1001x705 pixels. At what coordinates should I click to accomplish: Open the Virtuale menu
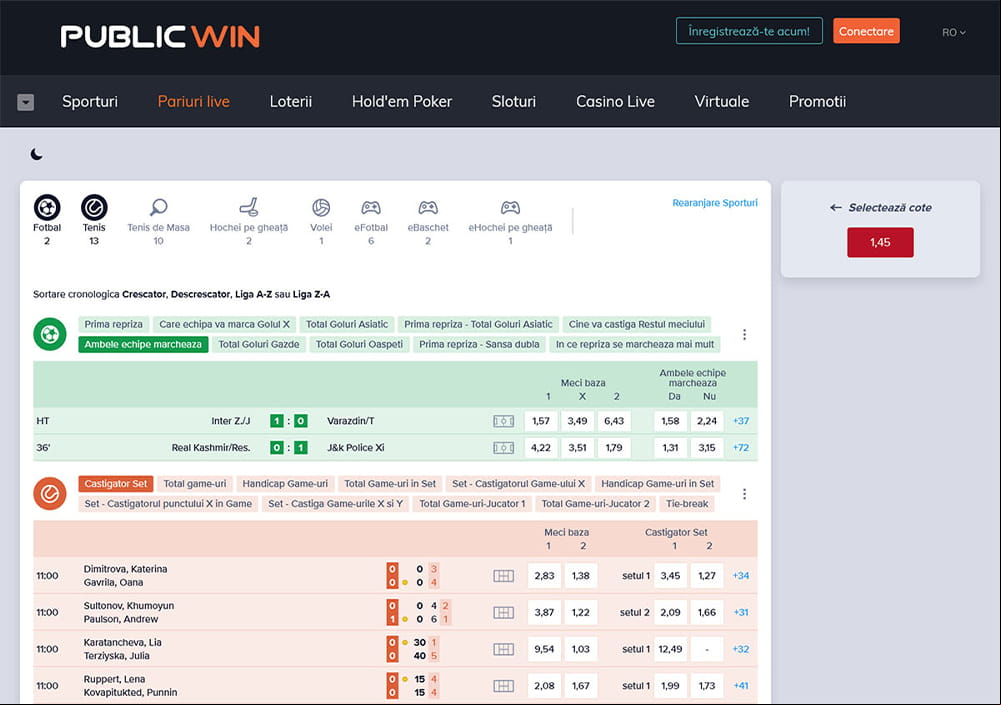tap(722, 102)
